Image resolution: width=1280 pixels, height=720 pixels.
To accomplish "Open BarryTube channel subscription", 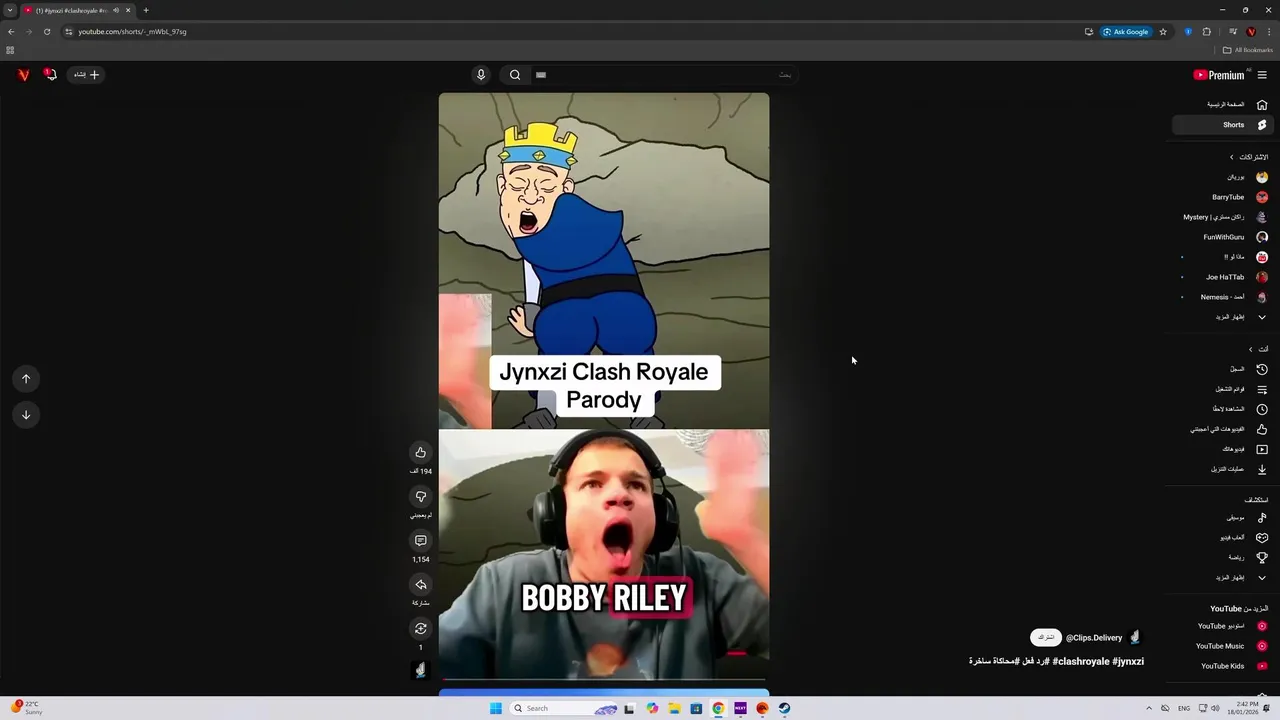I will pyautogui.click(x=1222, y=197).
